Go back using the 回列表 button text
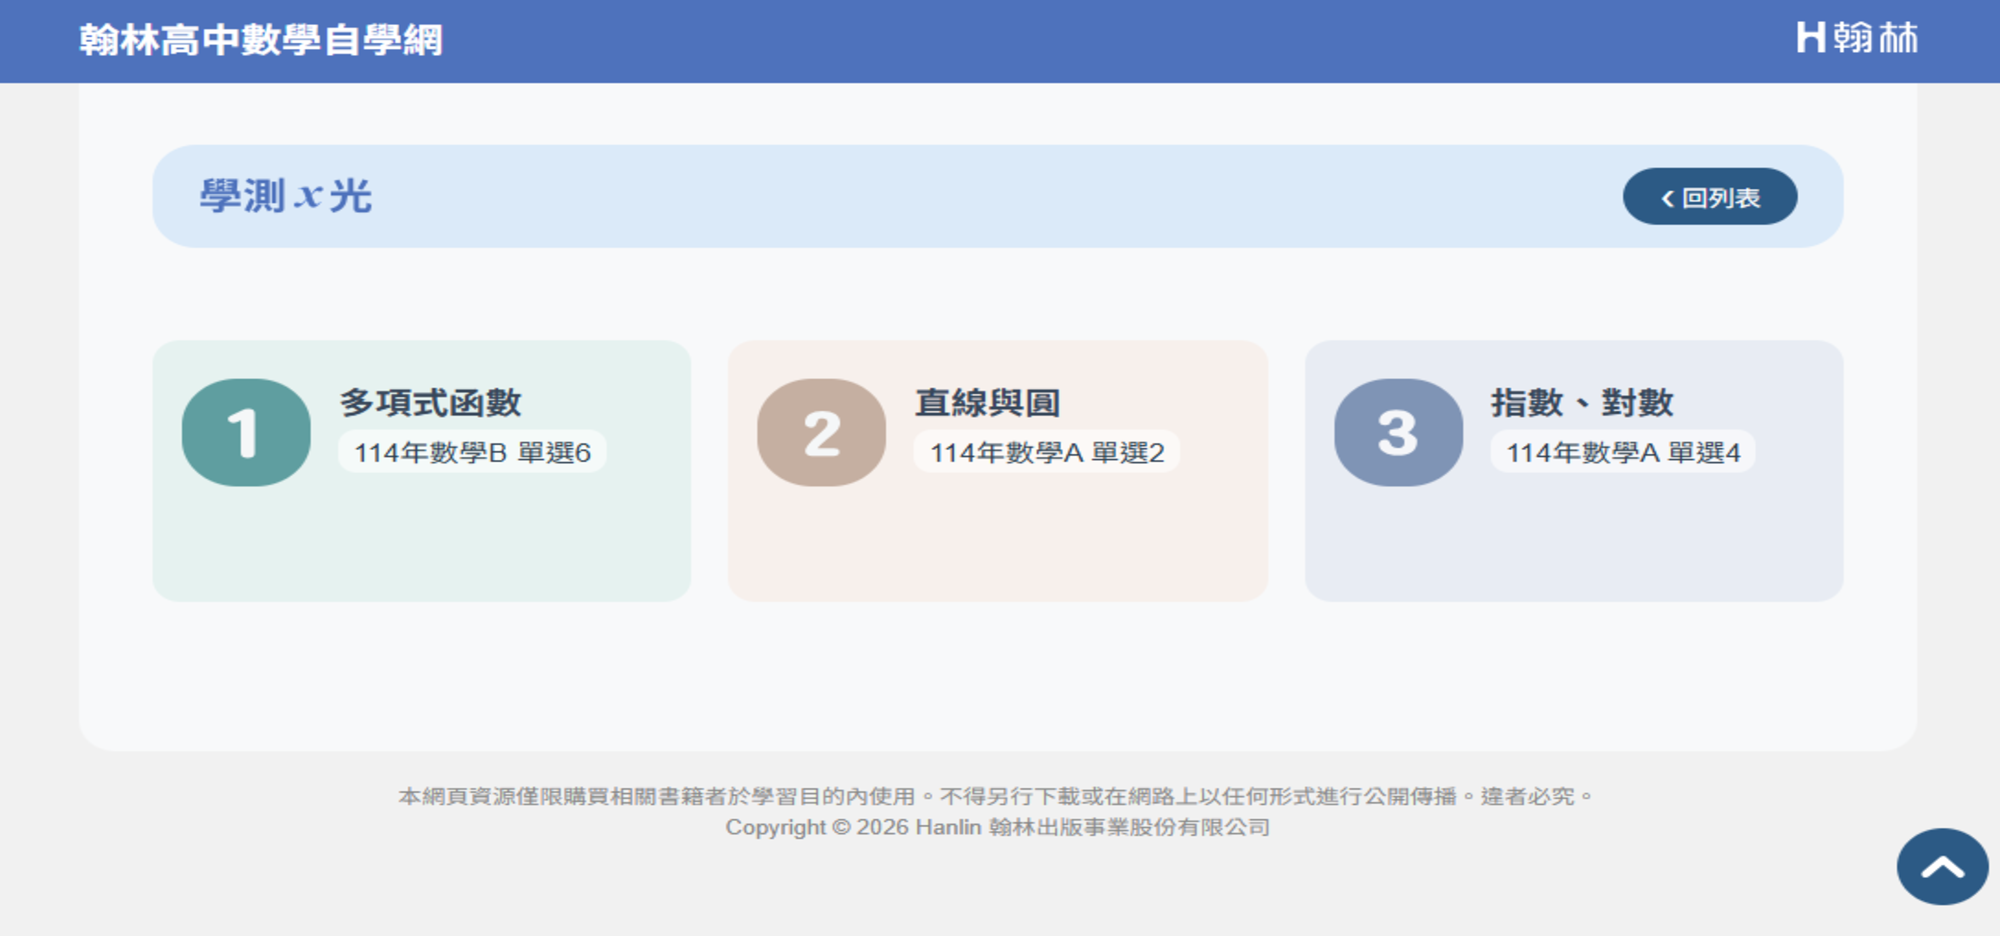 (x=1720, y=198)
